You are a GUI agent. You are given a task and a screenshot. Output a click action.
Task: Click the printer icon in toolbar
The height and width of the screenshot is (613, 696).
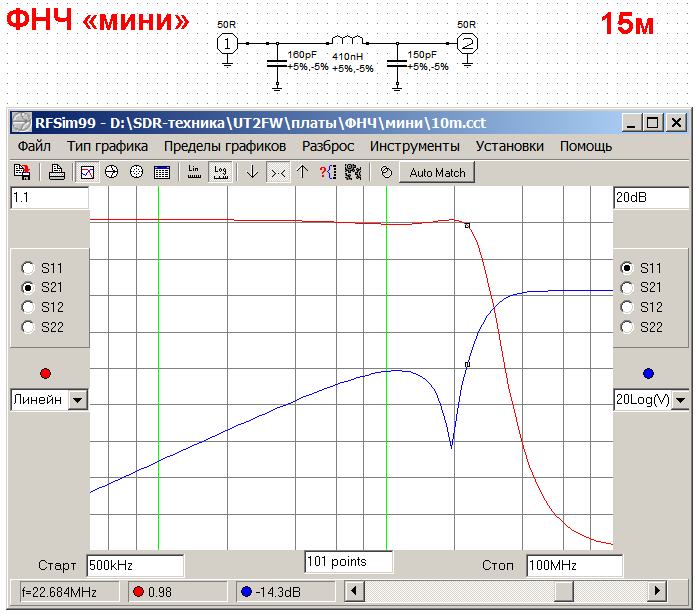click(57, 172)
